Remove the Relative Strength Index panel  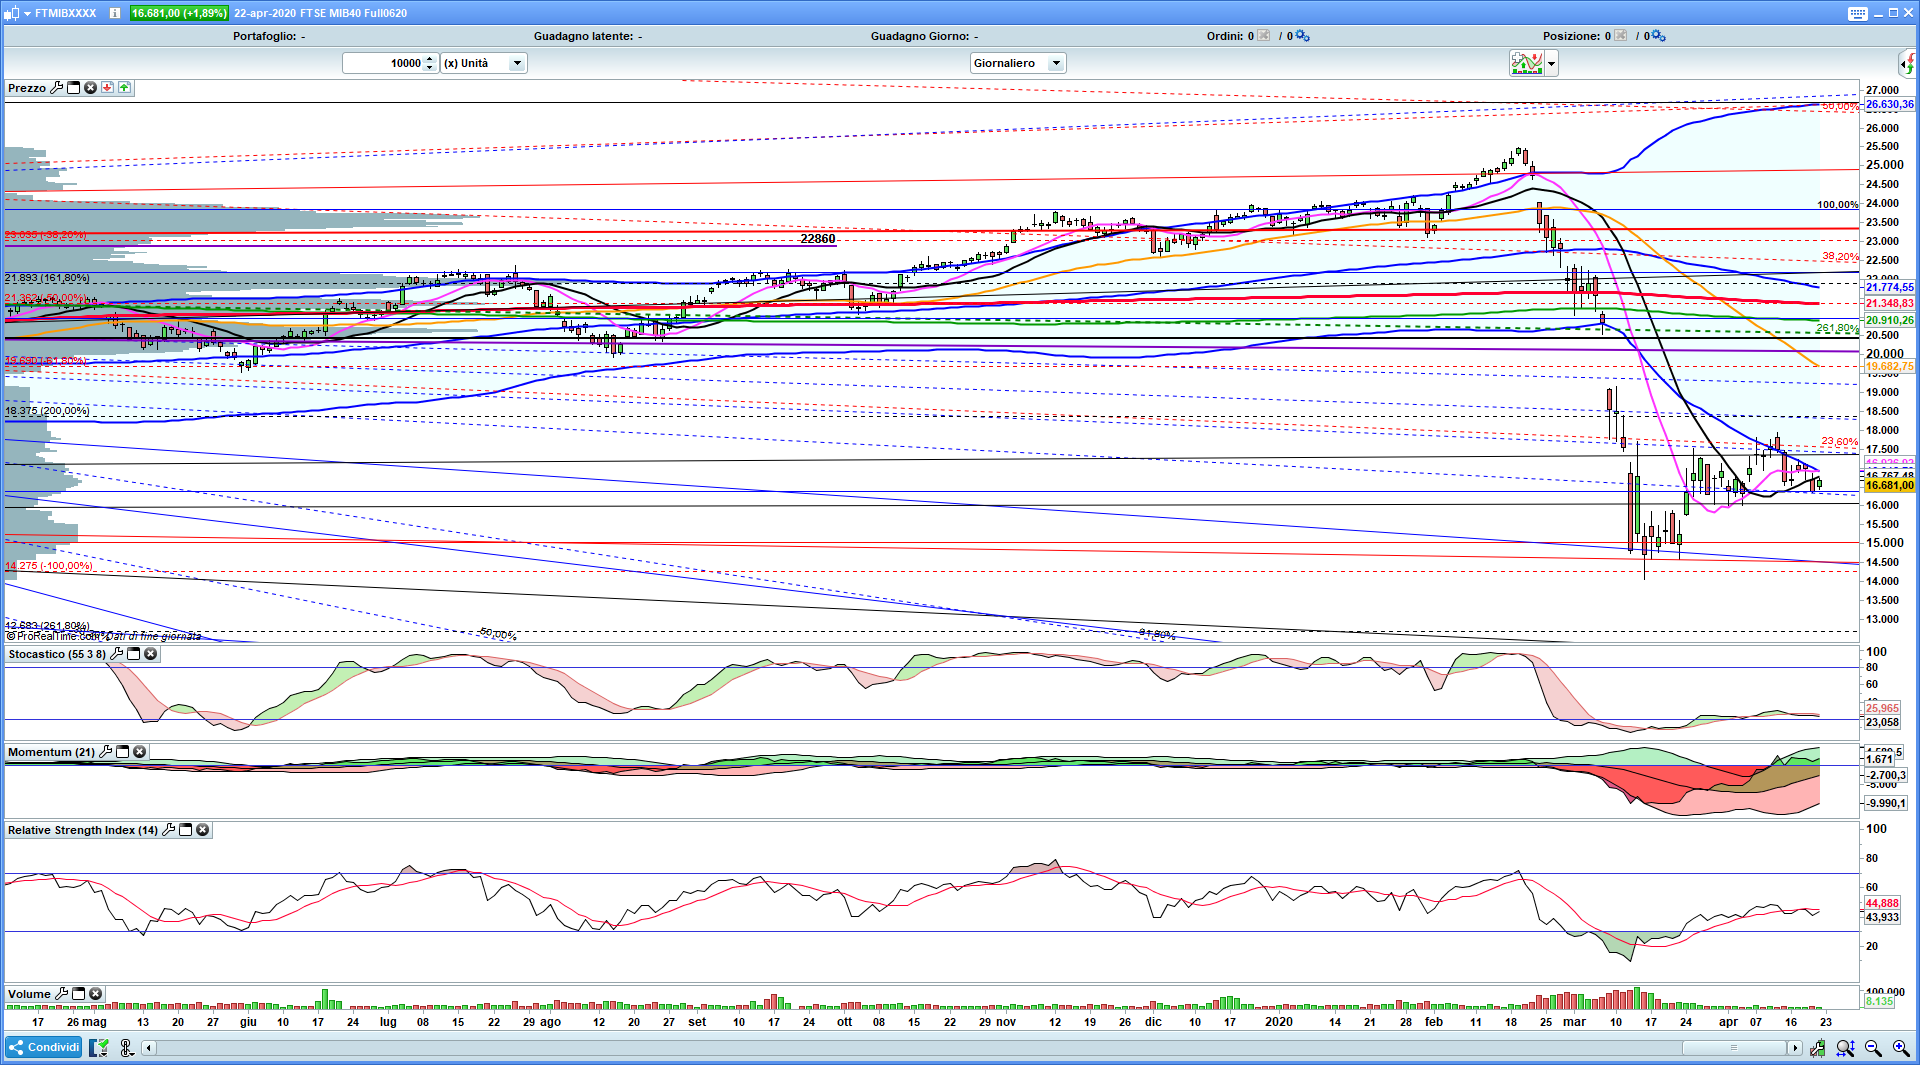coord(202,830)
